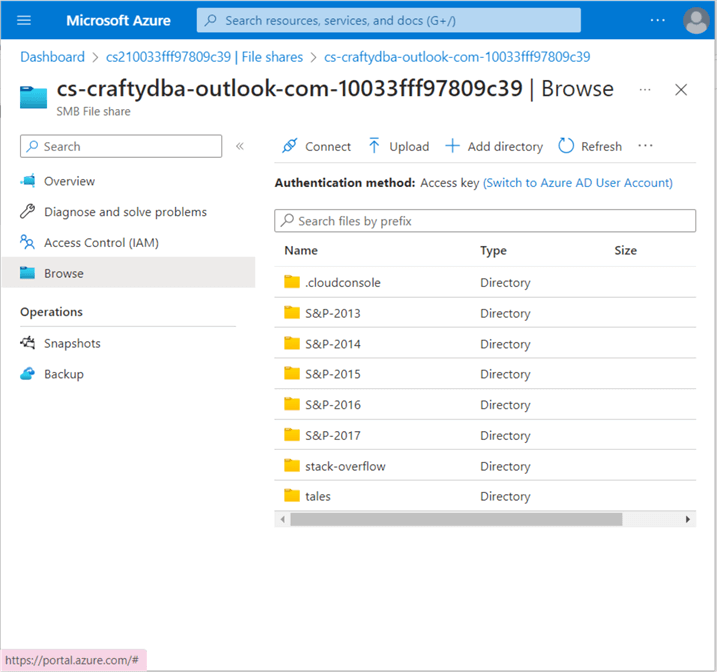Switch to Azure AD User Account
Image resolution: width=717 pixels, height=672 pixels.
(578, 183)
